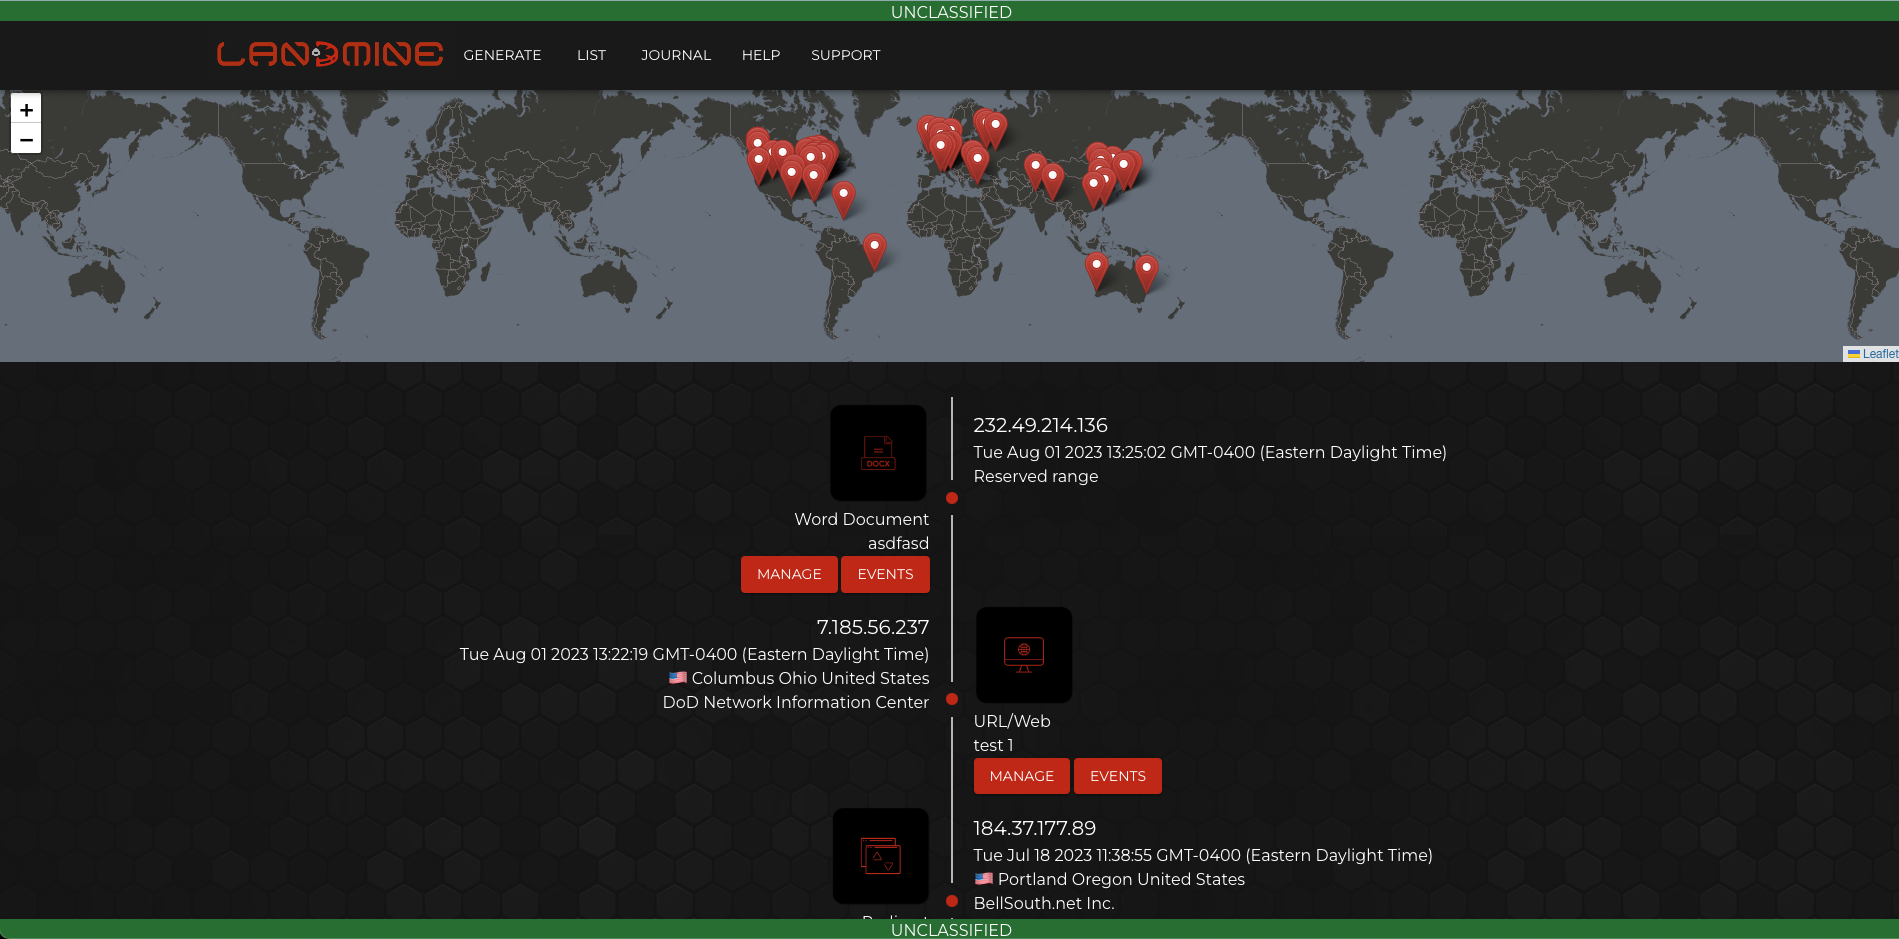Open the Help menu item
This screenshot has width=1899, height=939.
(x=760, y=55)
